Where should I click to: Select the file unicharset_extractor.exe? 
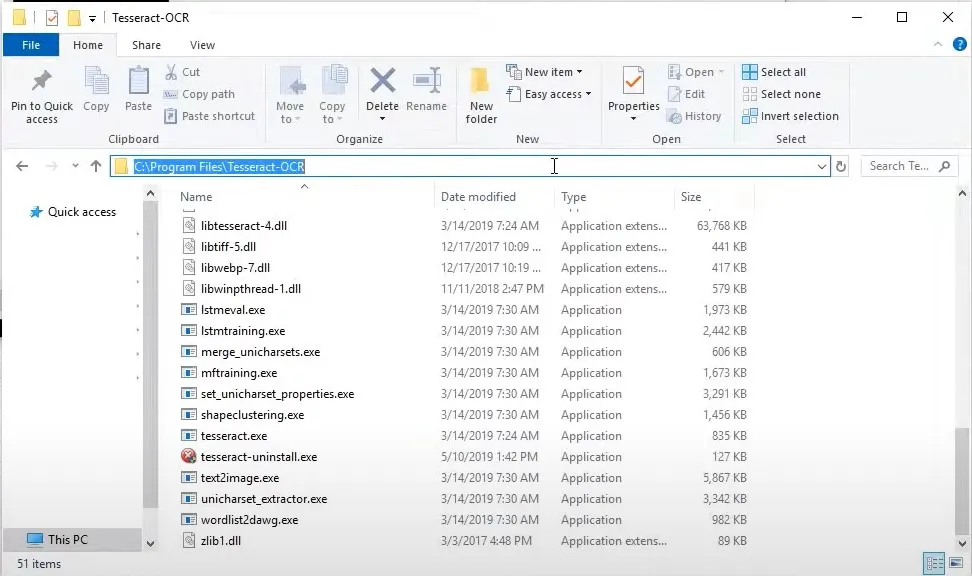264,498
